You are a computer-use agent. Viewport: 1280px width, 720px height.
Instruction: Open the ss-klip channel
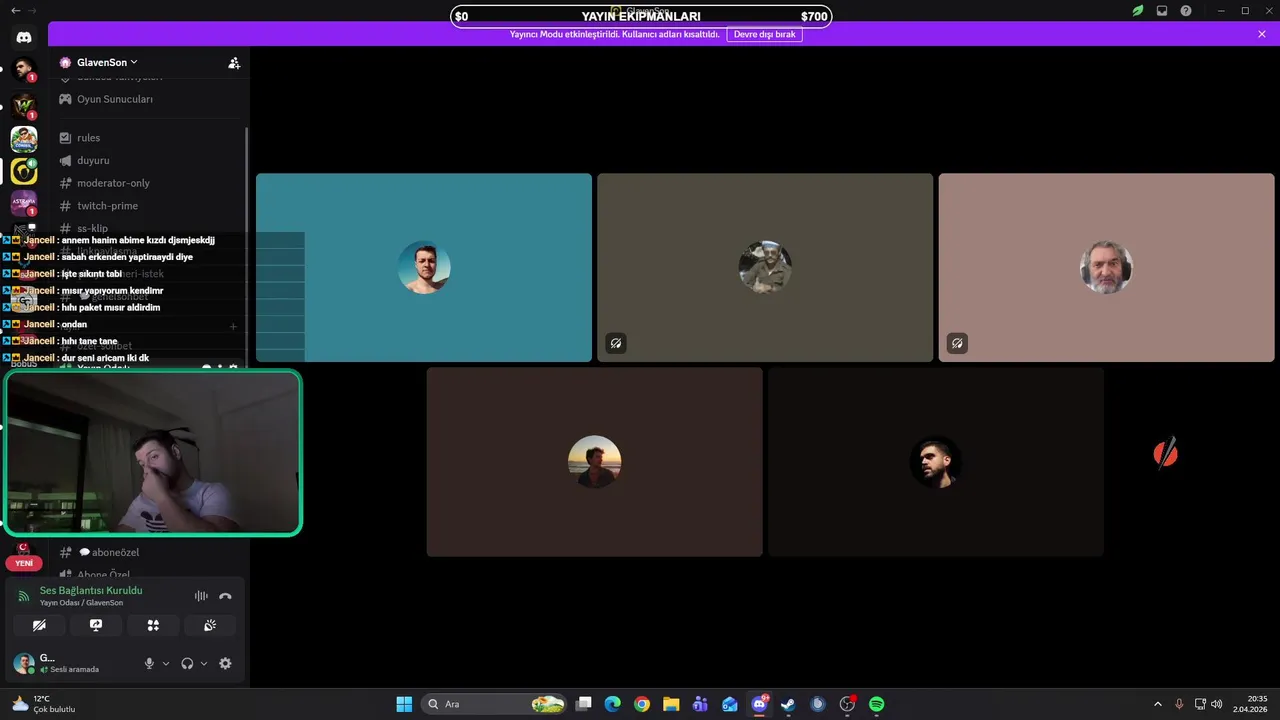[x=92, y=228]
